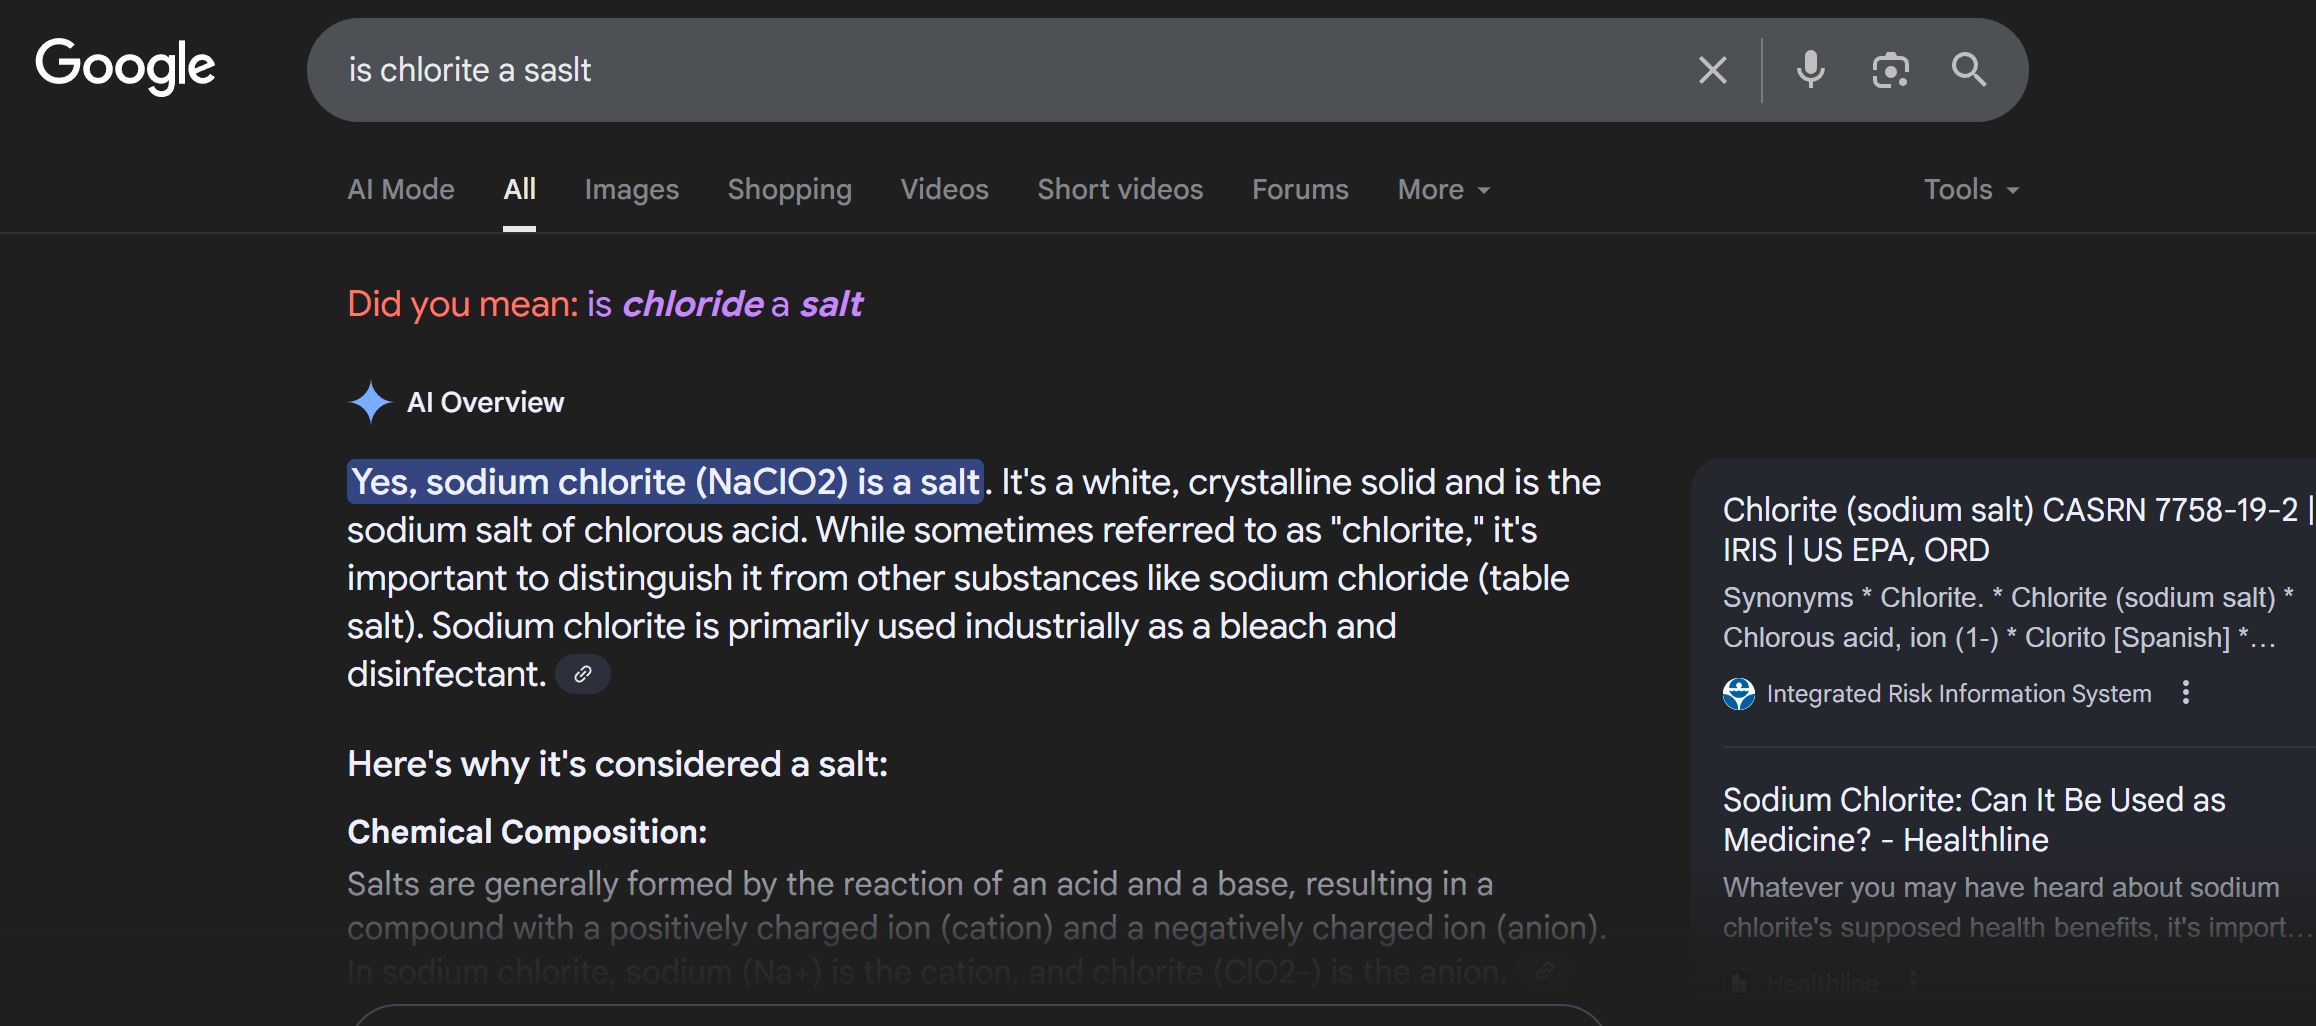This screenshot has width=2316, height=1026.
Task: Click the 'Chemical Composition:' subheading
Action: pos(527,831)
